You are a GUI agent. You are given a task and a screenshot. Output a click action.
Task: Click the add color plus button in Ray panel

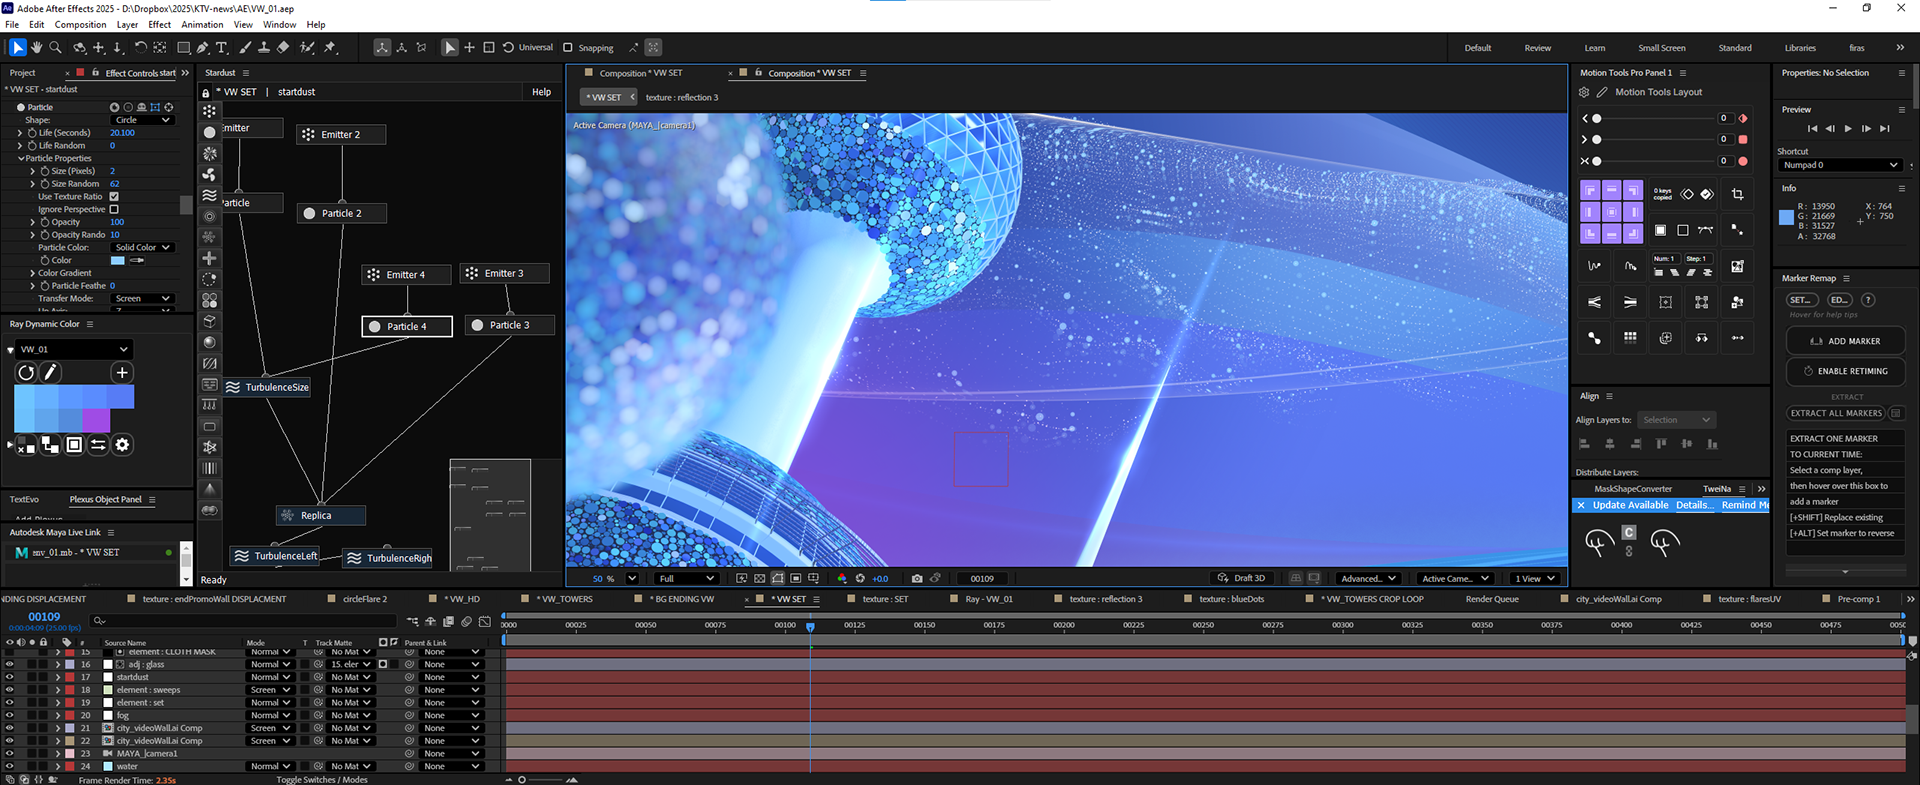(x=122, y=372)
